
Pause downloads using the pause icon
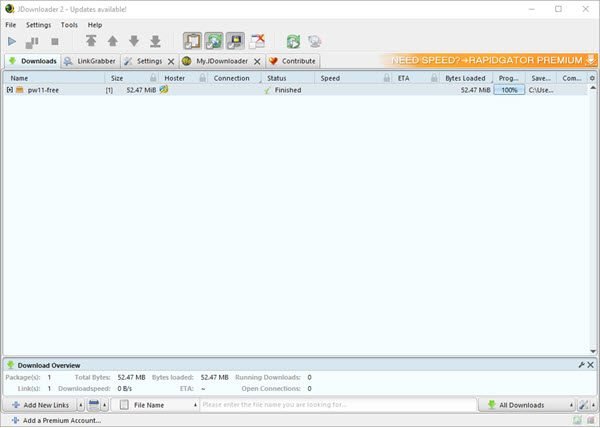32,42
